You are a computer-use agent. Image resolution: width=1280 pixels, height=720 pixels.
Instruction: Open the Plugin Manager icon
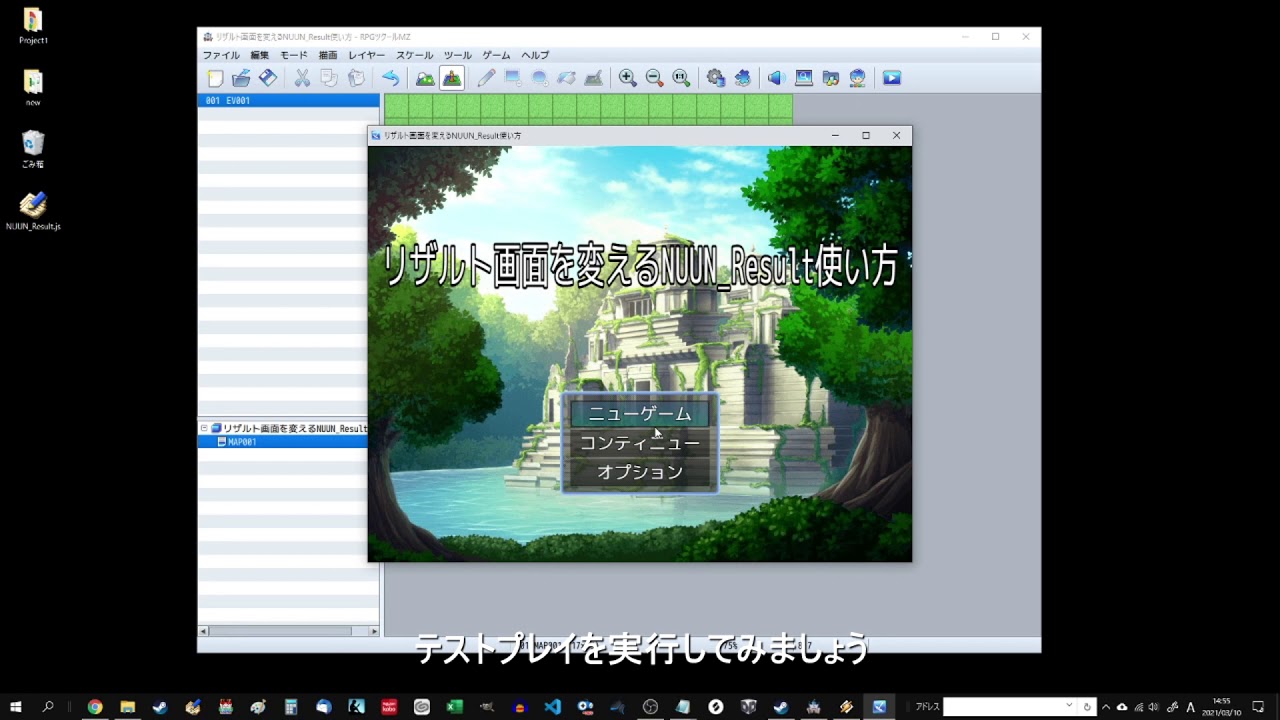[x=742, y=77]
